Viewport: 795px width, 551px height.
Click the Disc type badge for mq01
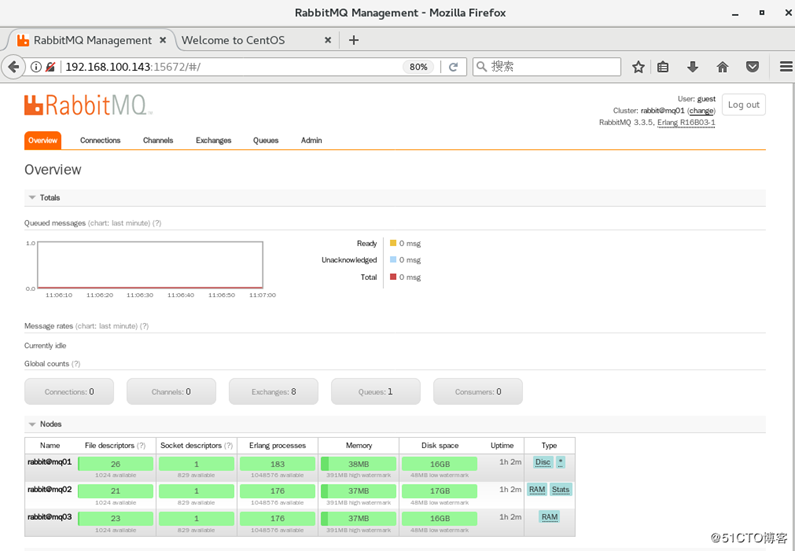(543, 462)
